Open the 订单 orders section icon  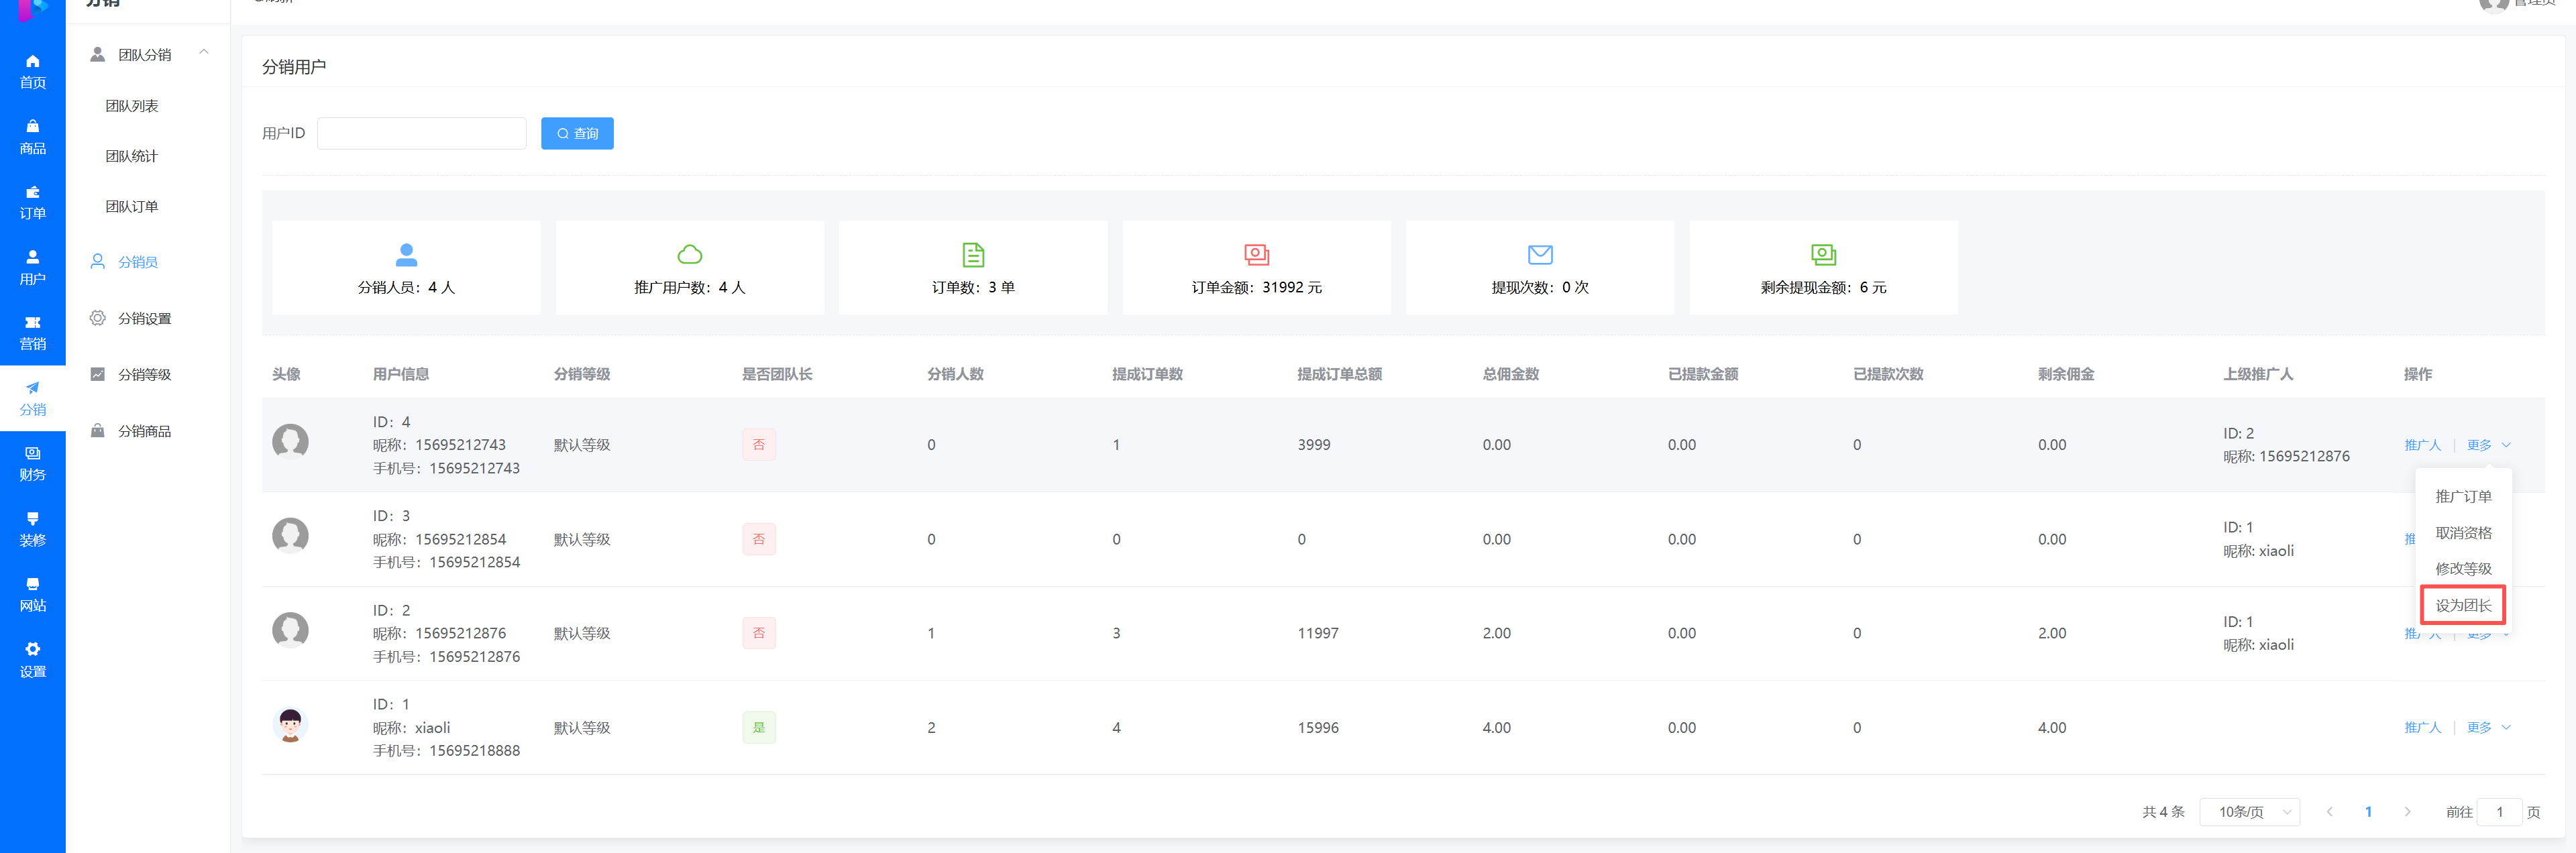point(33,201)
